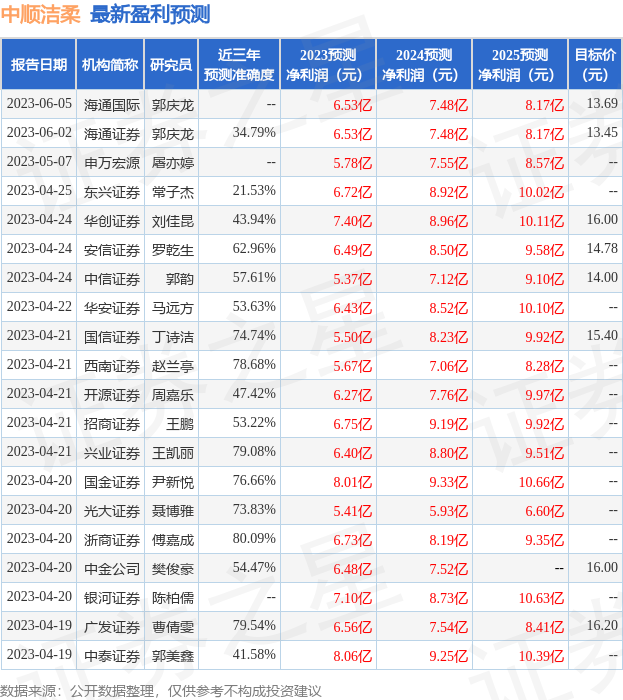623x700 pixels.
Task: Click the 2024预测净利润 column header
Action: click(424, 65)
